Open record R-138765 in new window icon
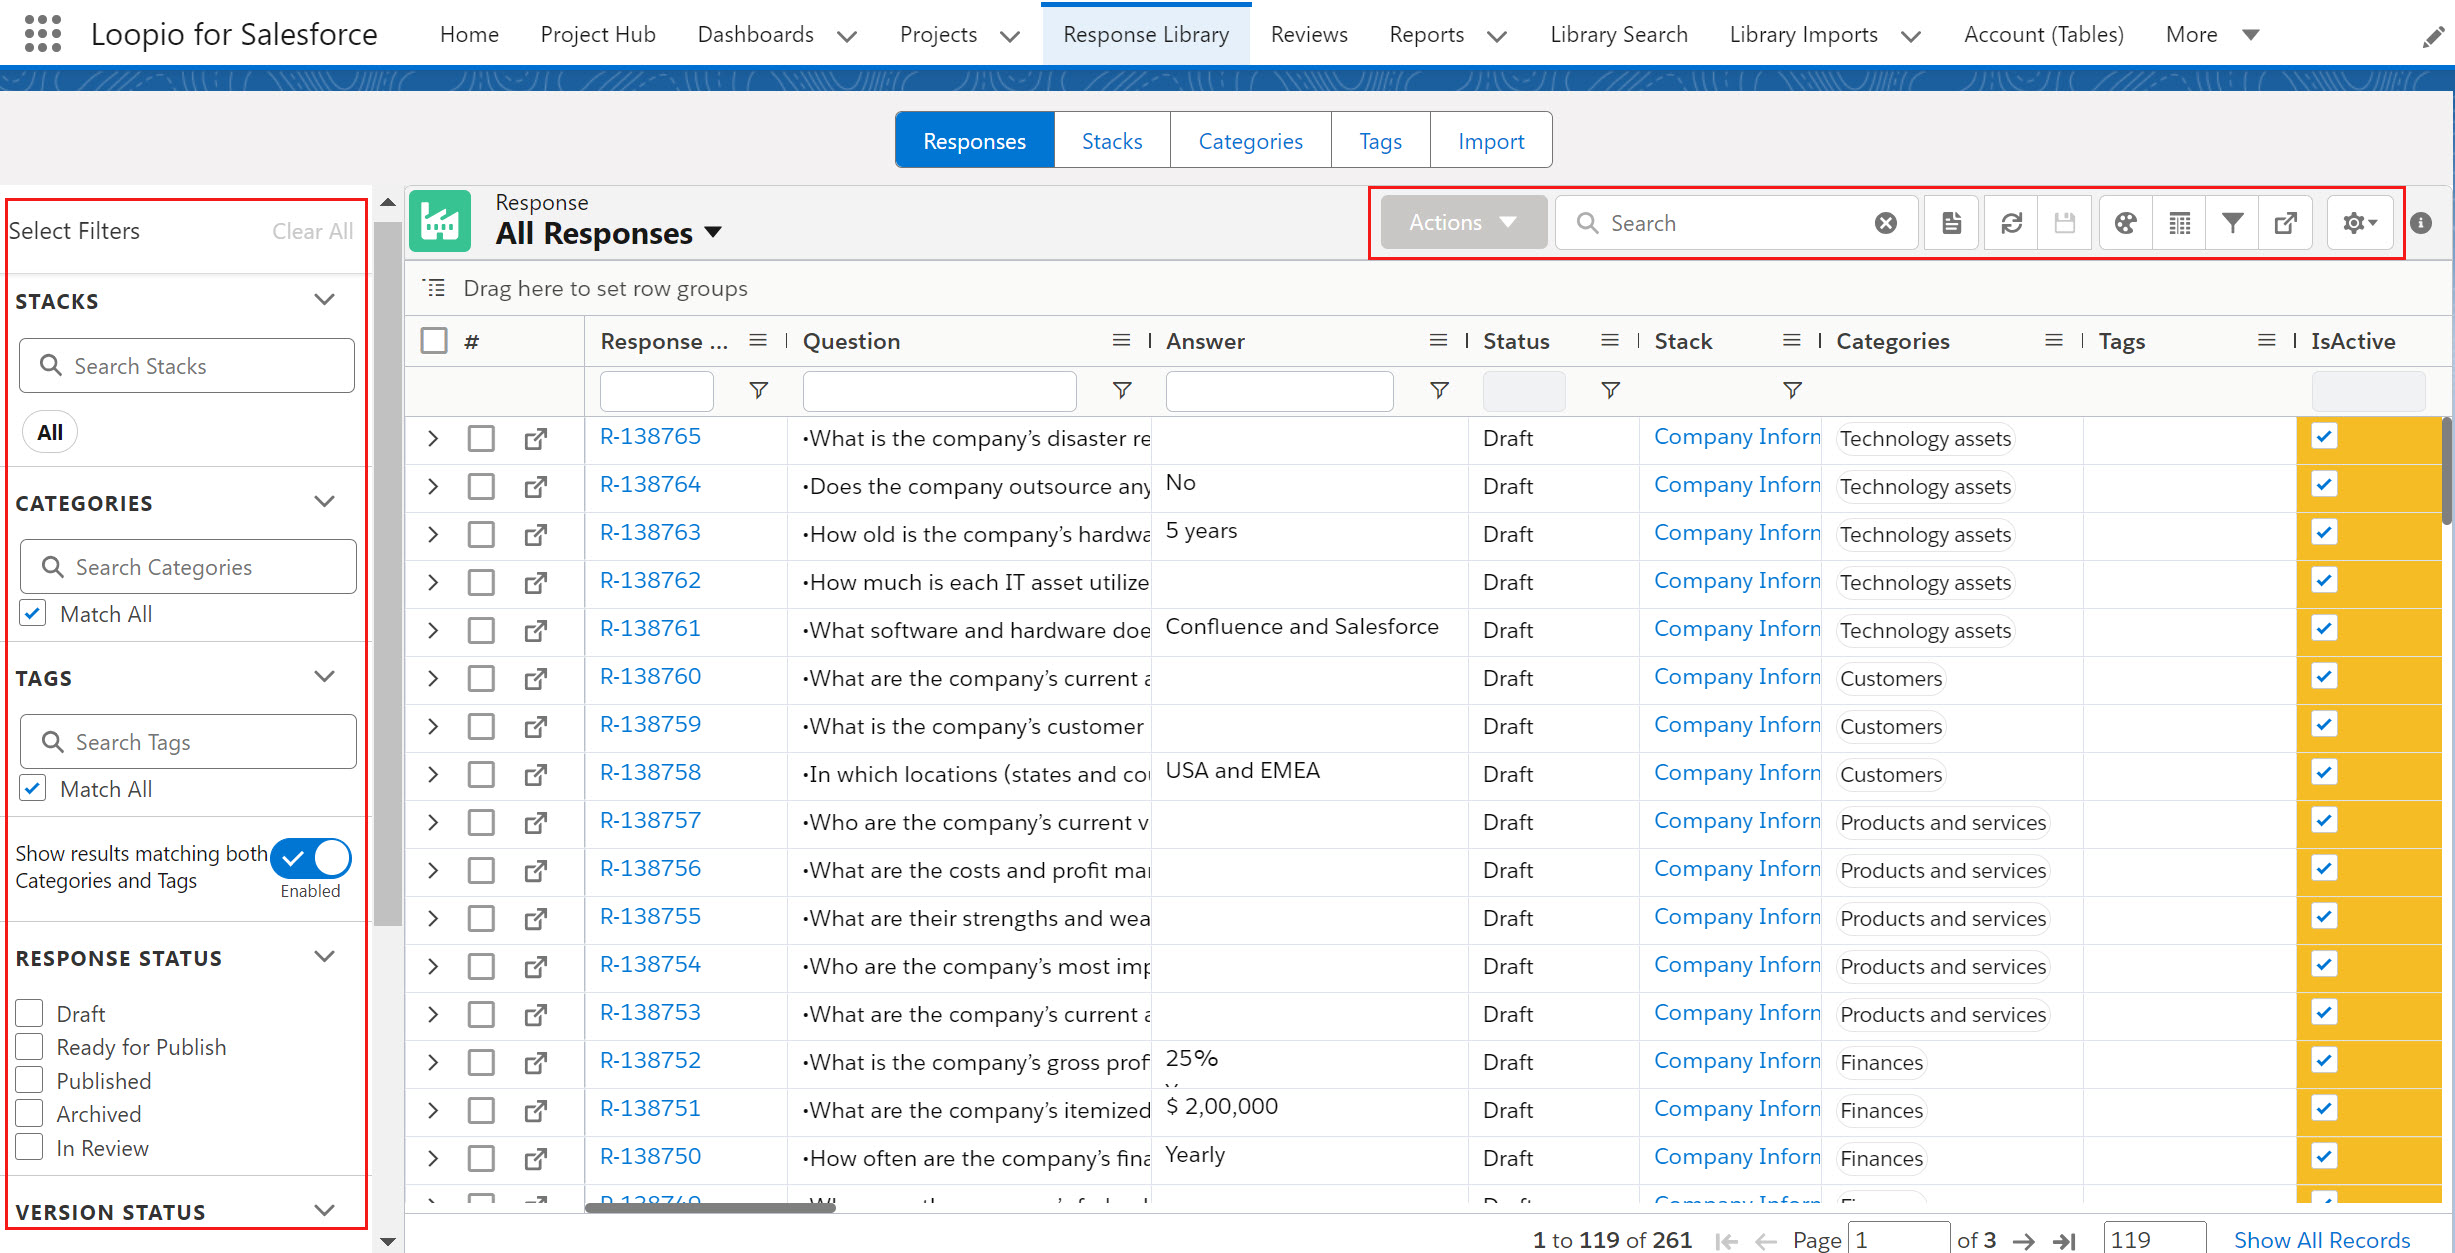The height and width of the screenshot is (1253, 2455). point(536,438)
